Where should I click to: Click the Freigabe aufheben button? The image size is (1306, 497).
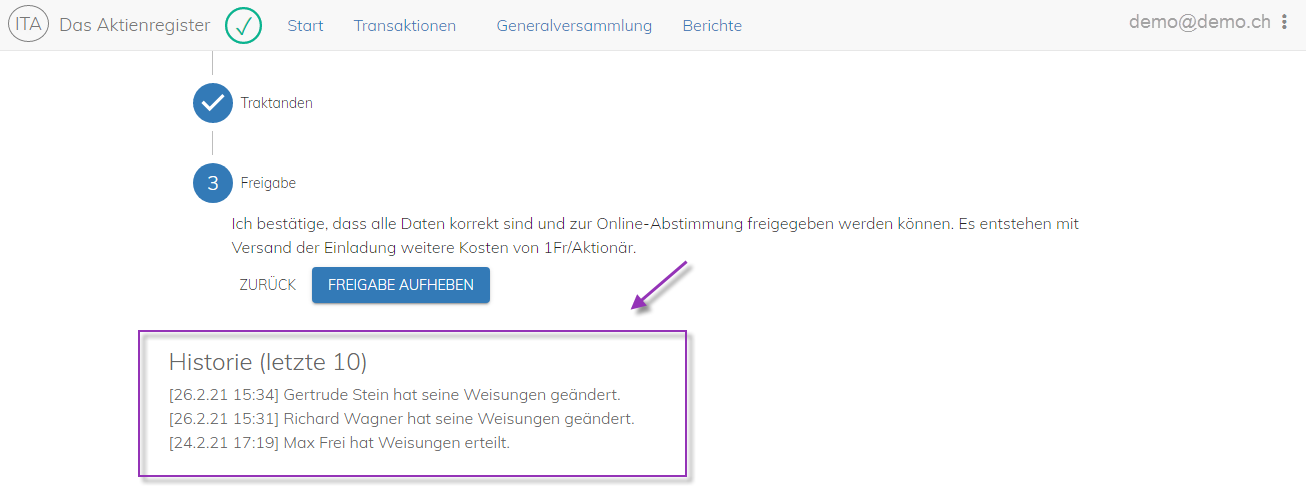click(x=401, y=285)
